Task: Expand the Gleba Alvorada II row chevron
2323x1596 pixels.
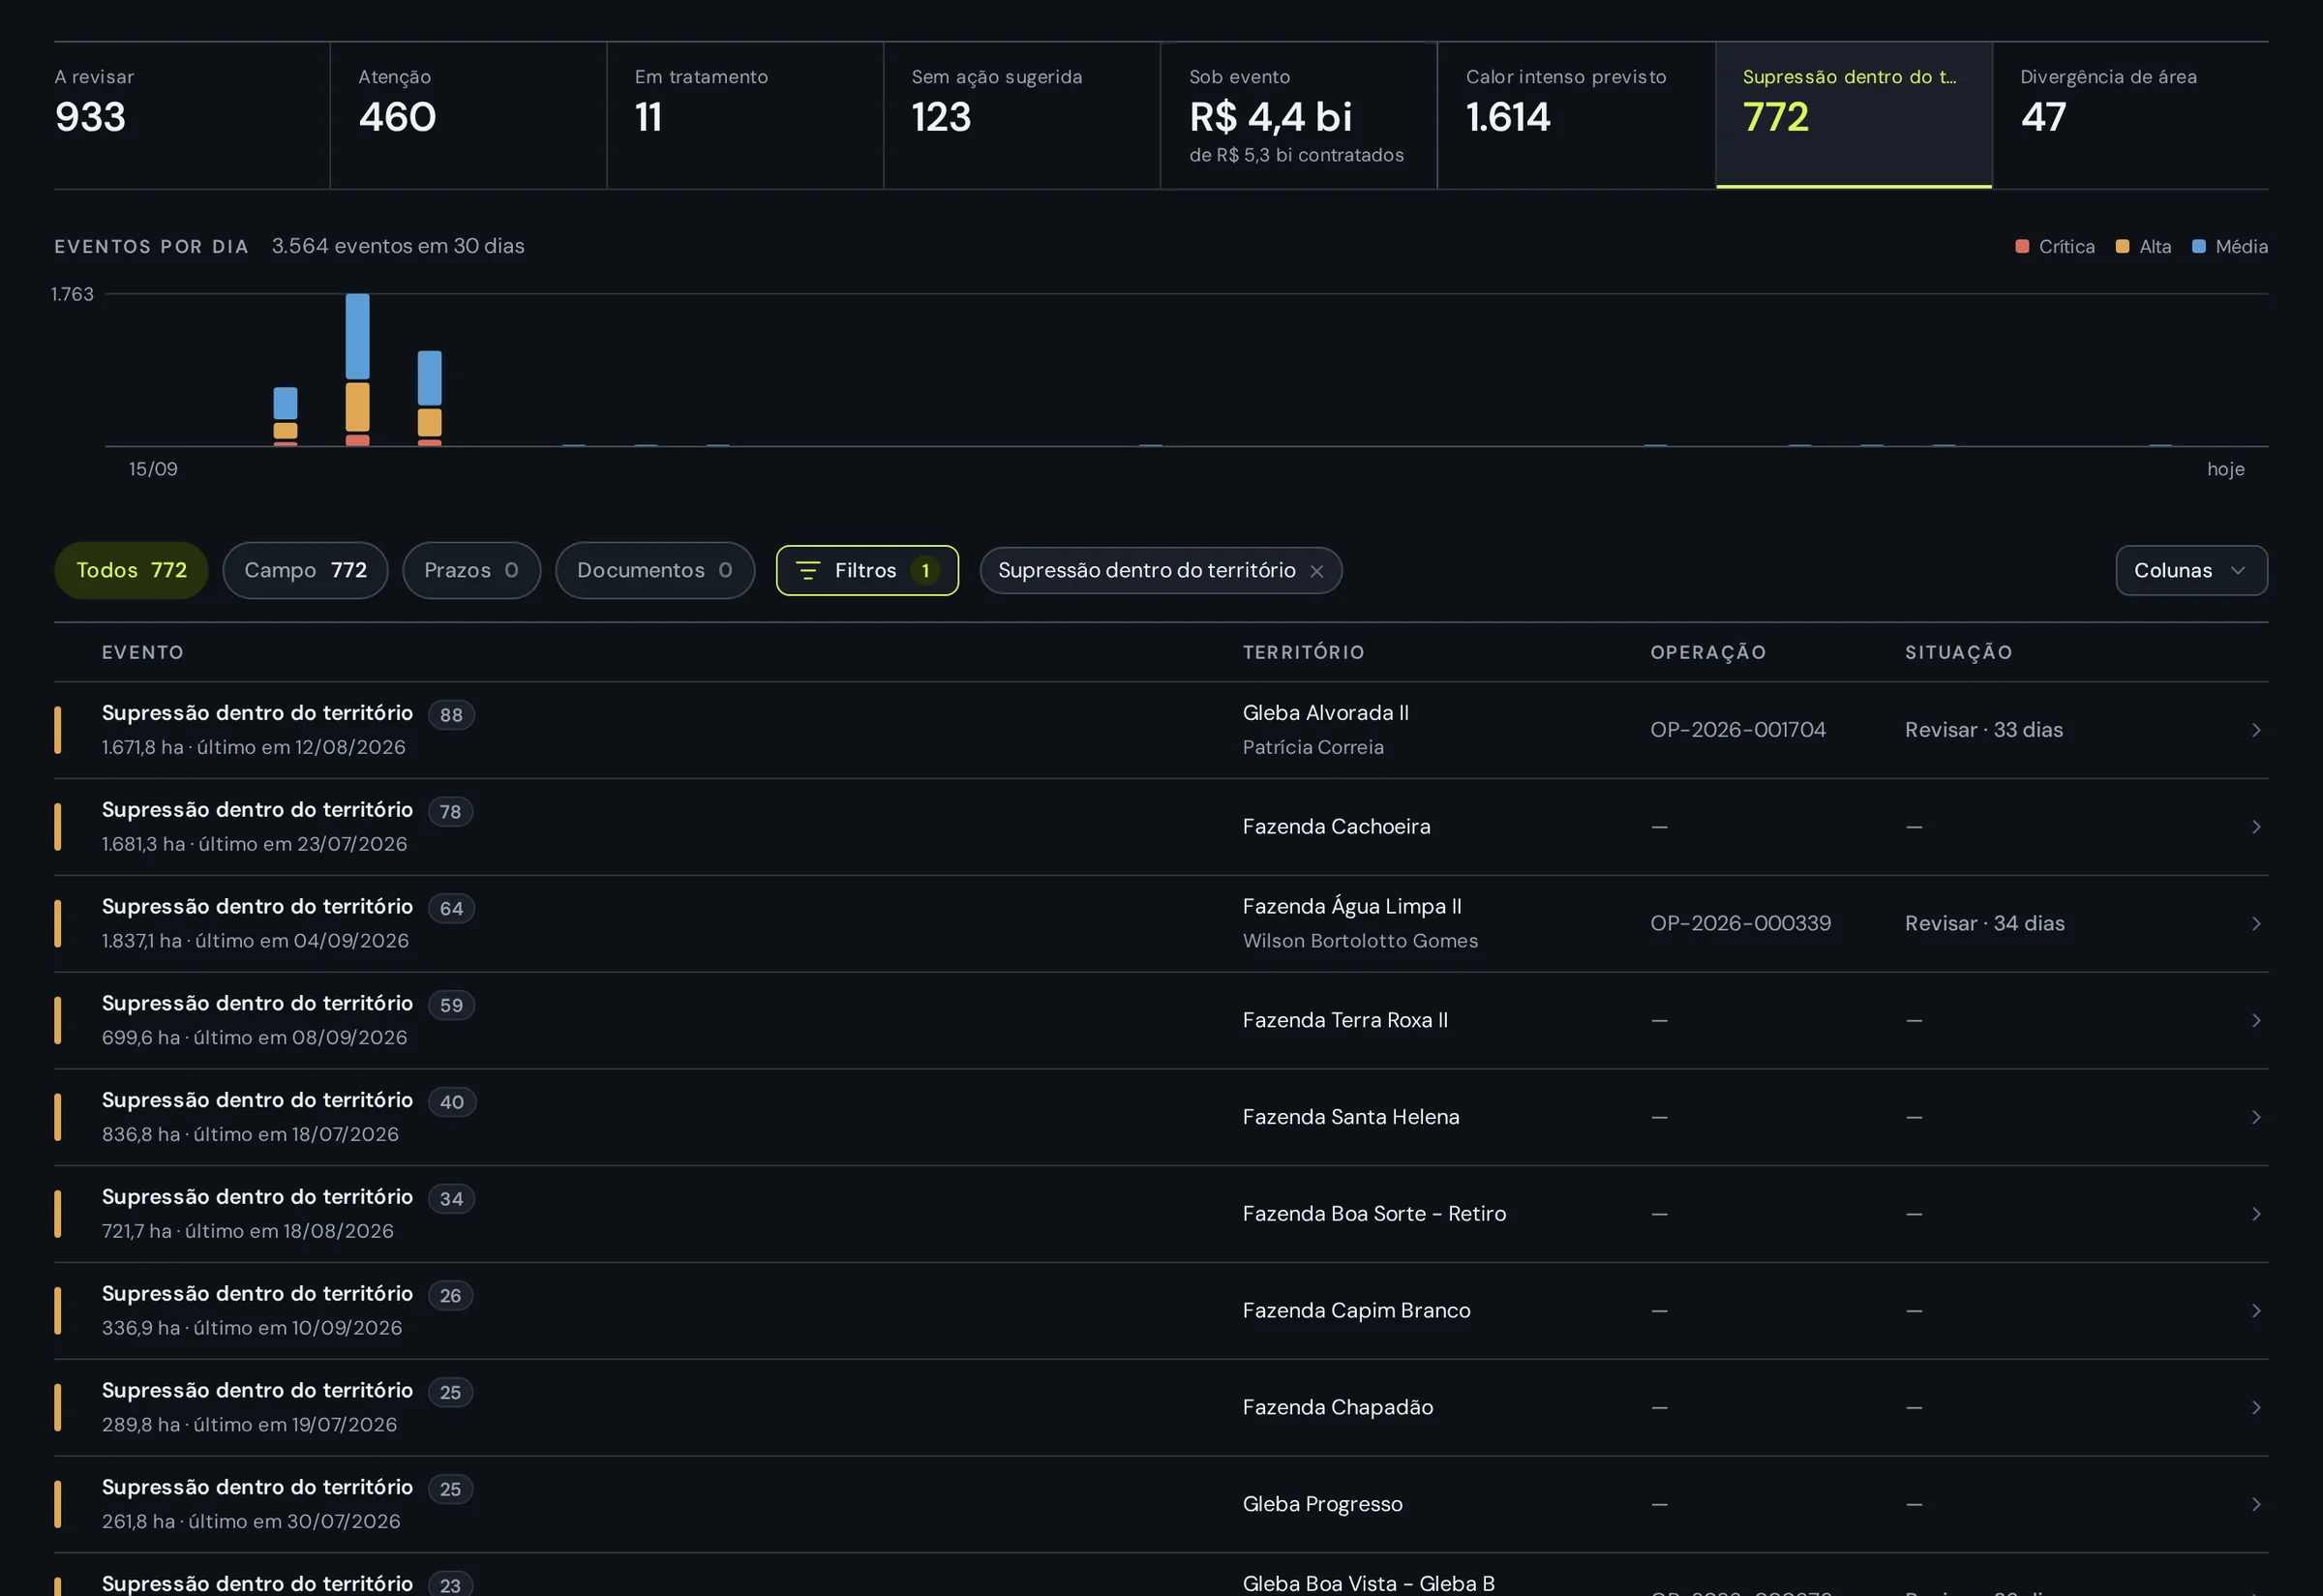Action: 2255,730
